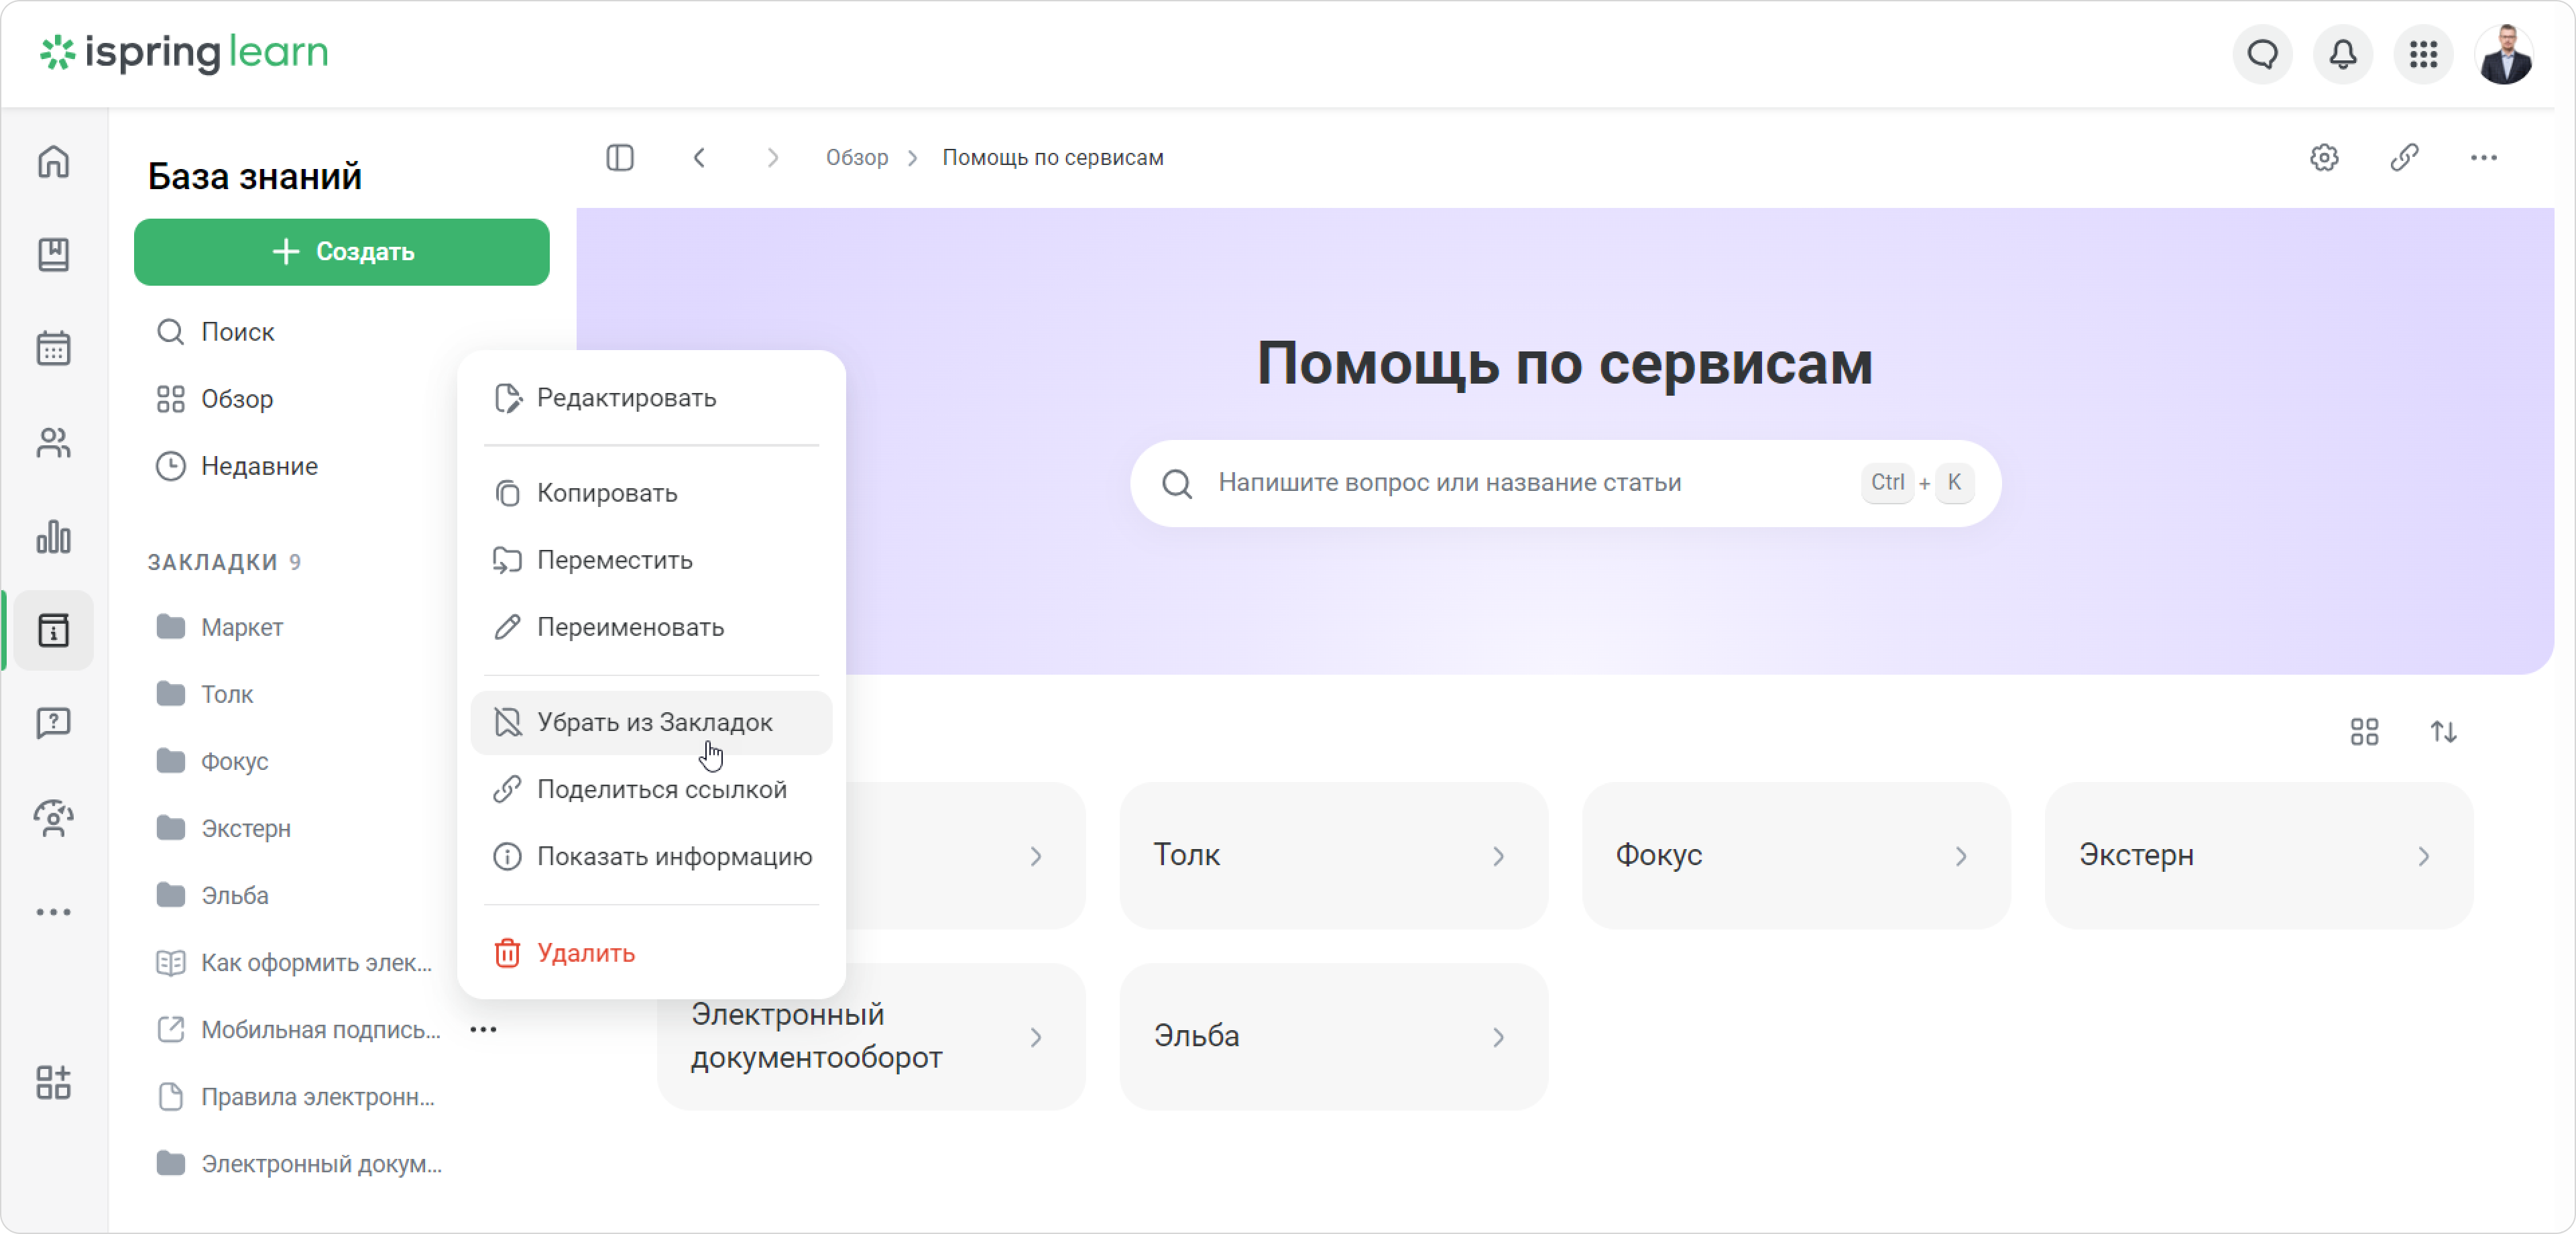Expand the chevron of the card hidden behind menu

(1036, 856)
